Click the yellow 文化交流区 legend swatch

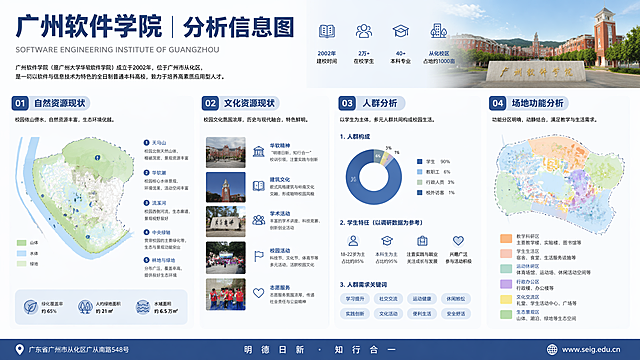(506, 299)
